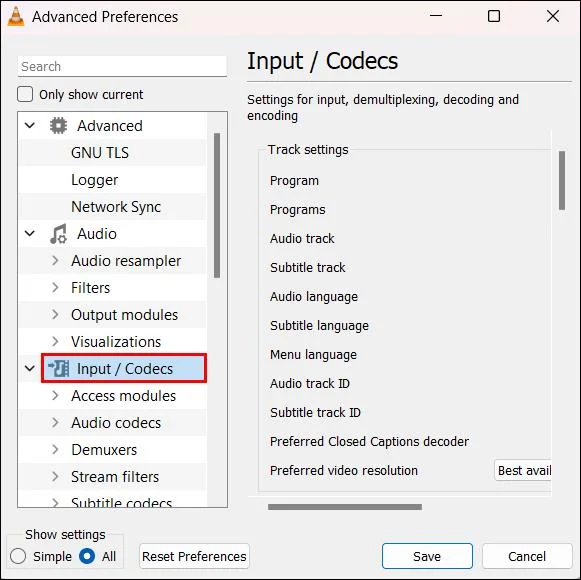Select the Simple settings radio button
The width and height of the screenshot is (581, 580).
18,556
